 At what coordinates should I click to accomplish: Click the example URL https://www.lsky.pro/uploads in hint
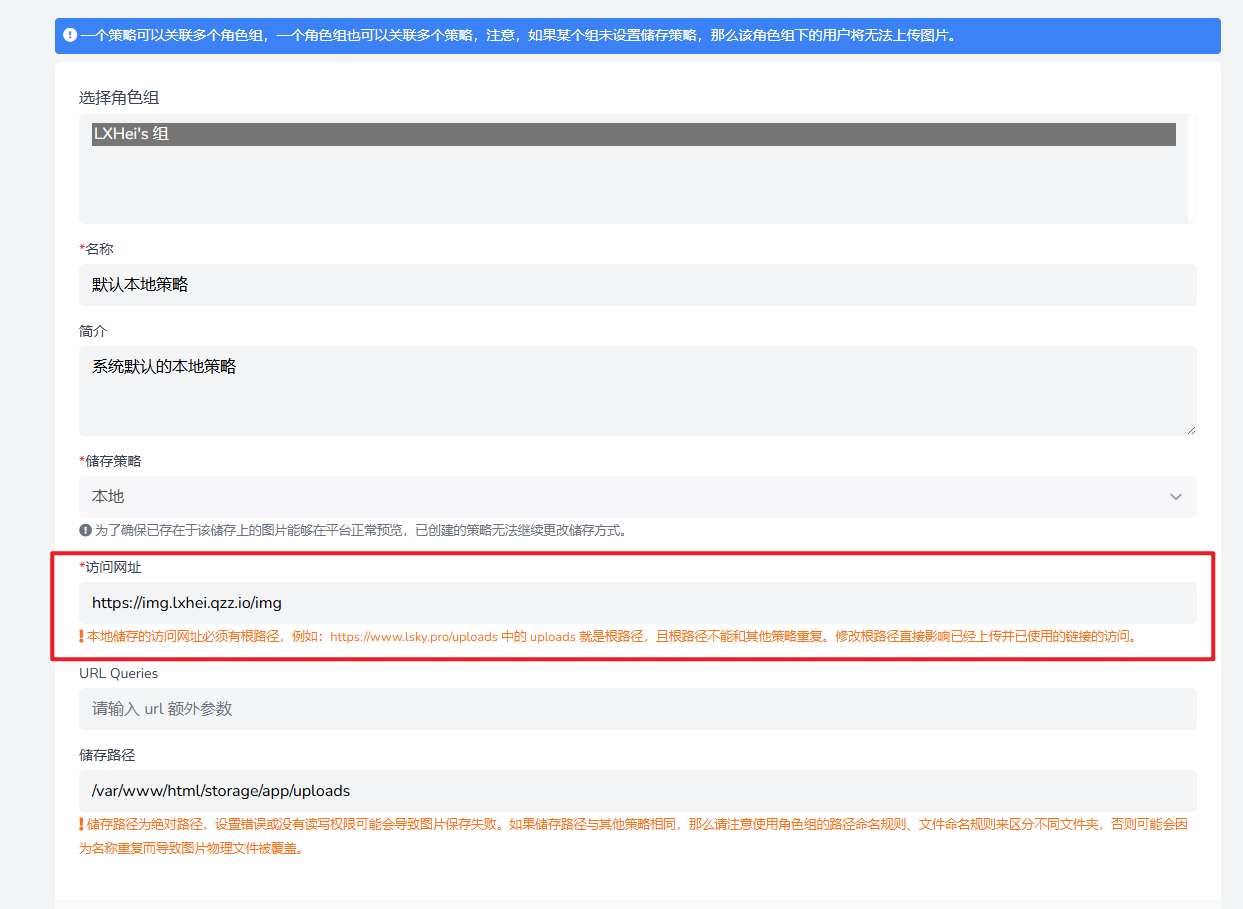tap(413, 636)
